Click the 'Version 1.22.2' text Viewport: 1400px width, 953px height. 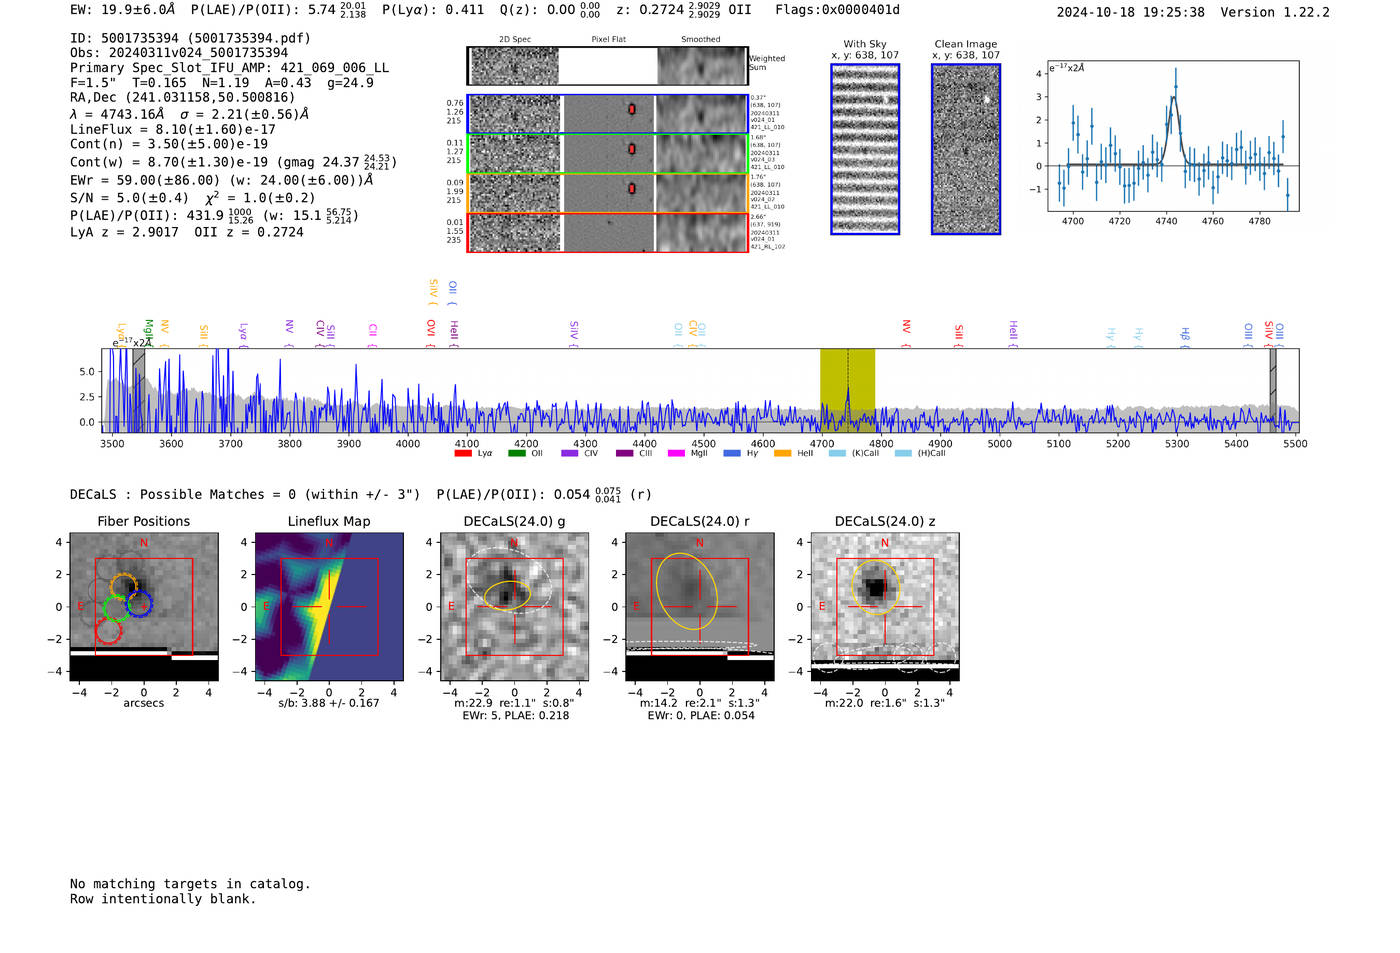tap(1275, 12)
